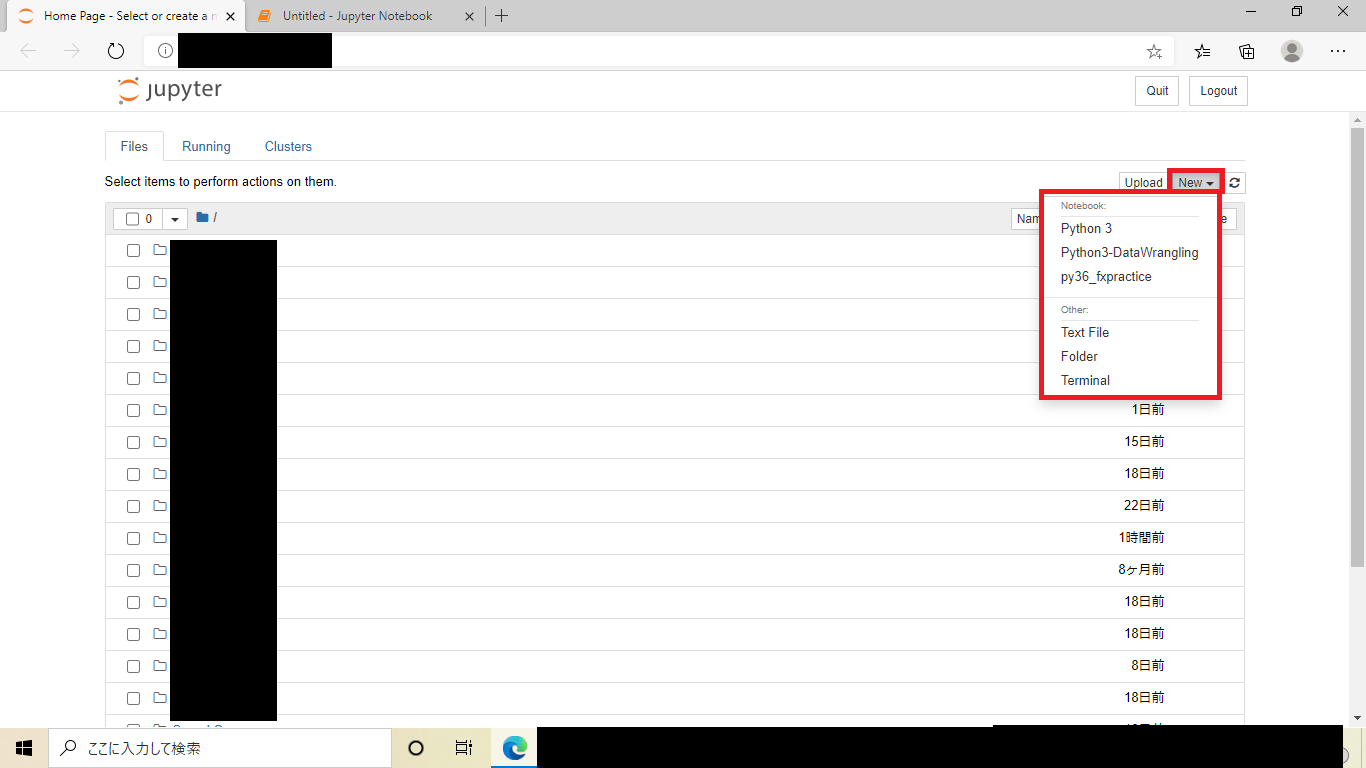Click the 15日前 last-modified text

click(x=1144, y=442)
